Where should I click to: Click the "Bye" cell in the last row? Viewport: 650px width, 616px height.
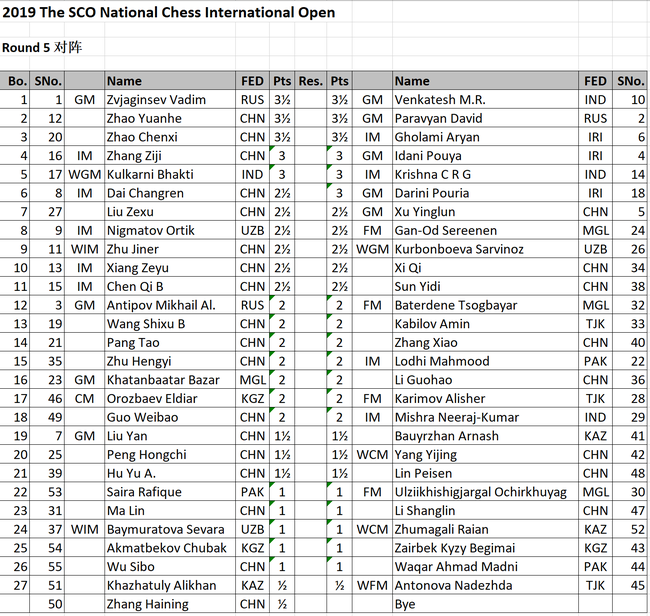pos(405,604)
